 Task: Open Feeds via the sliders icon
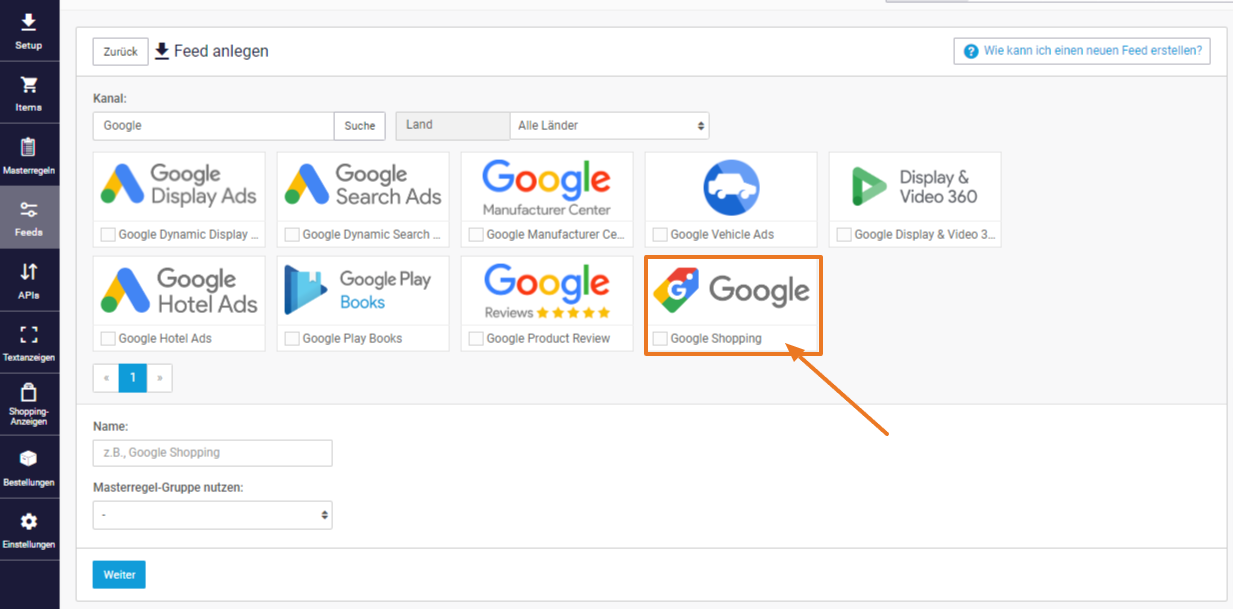click(x=29, y=209)
